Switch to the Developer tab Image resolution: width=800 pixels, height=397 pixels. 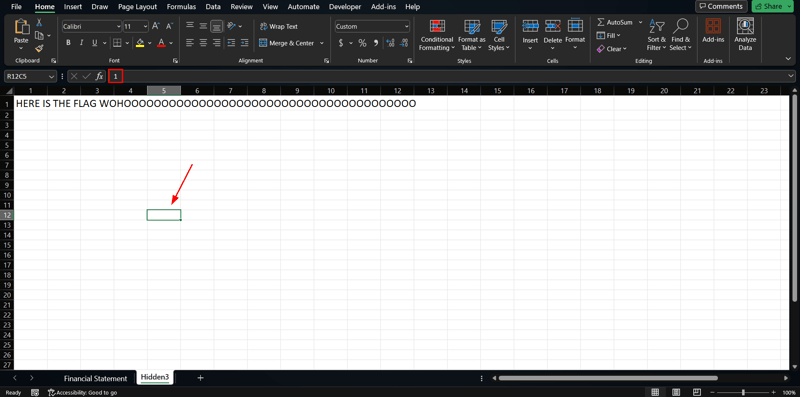coord(345,7)
